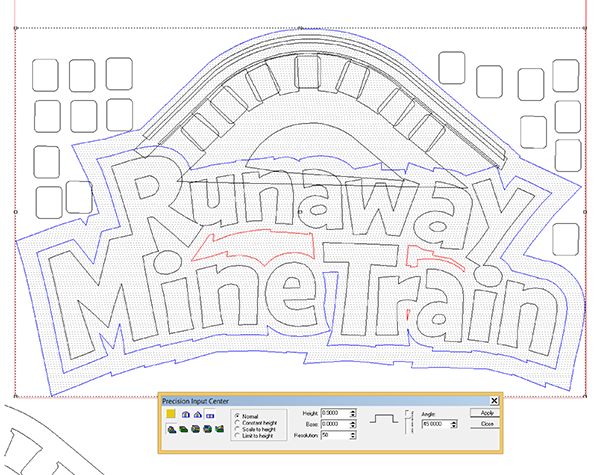600x475 pixels.
Task: Click into the Resolution value field
Action: click(335, 435)
